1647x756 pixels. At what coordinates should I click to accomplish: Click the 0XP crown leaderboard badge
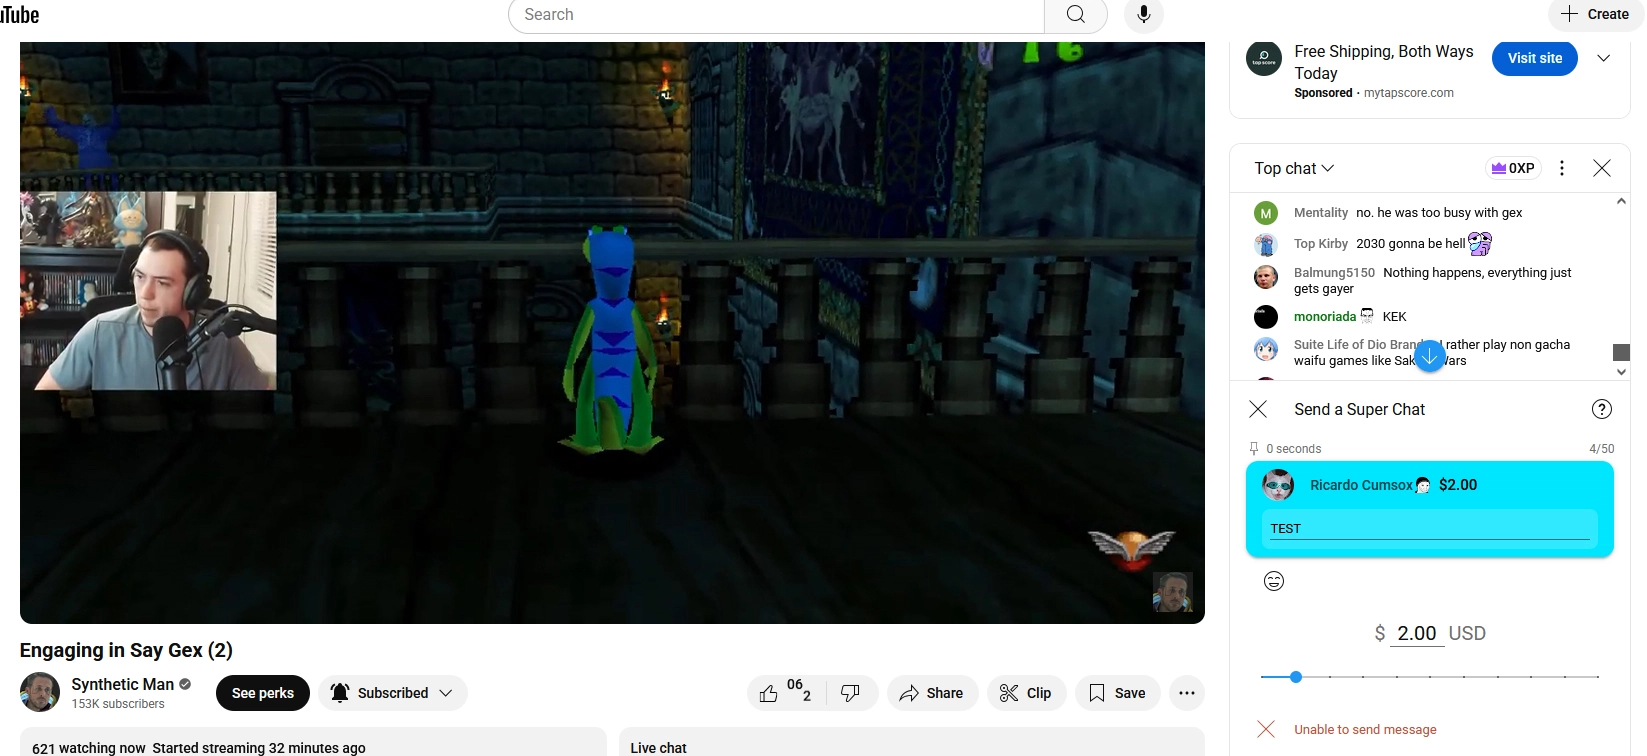[1513, 168]
